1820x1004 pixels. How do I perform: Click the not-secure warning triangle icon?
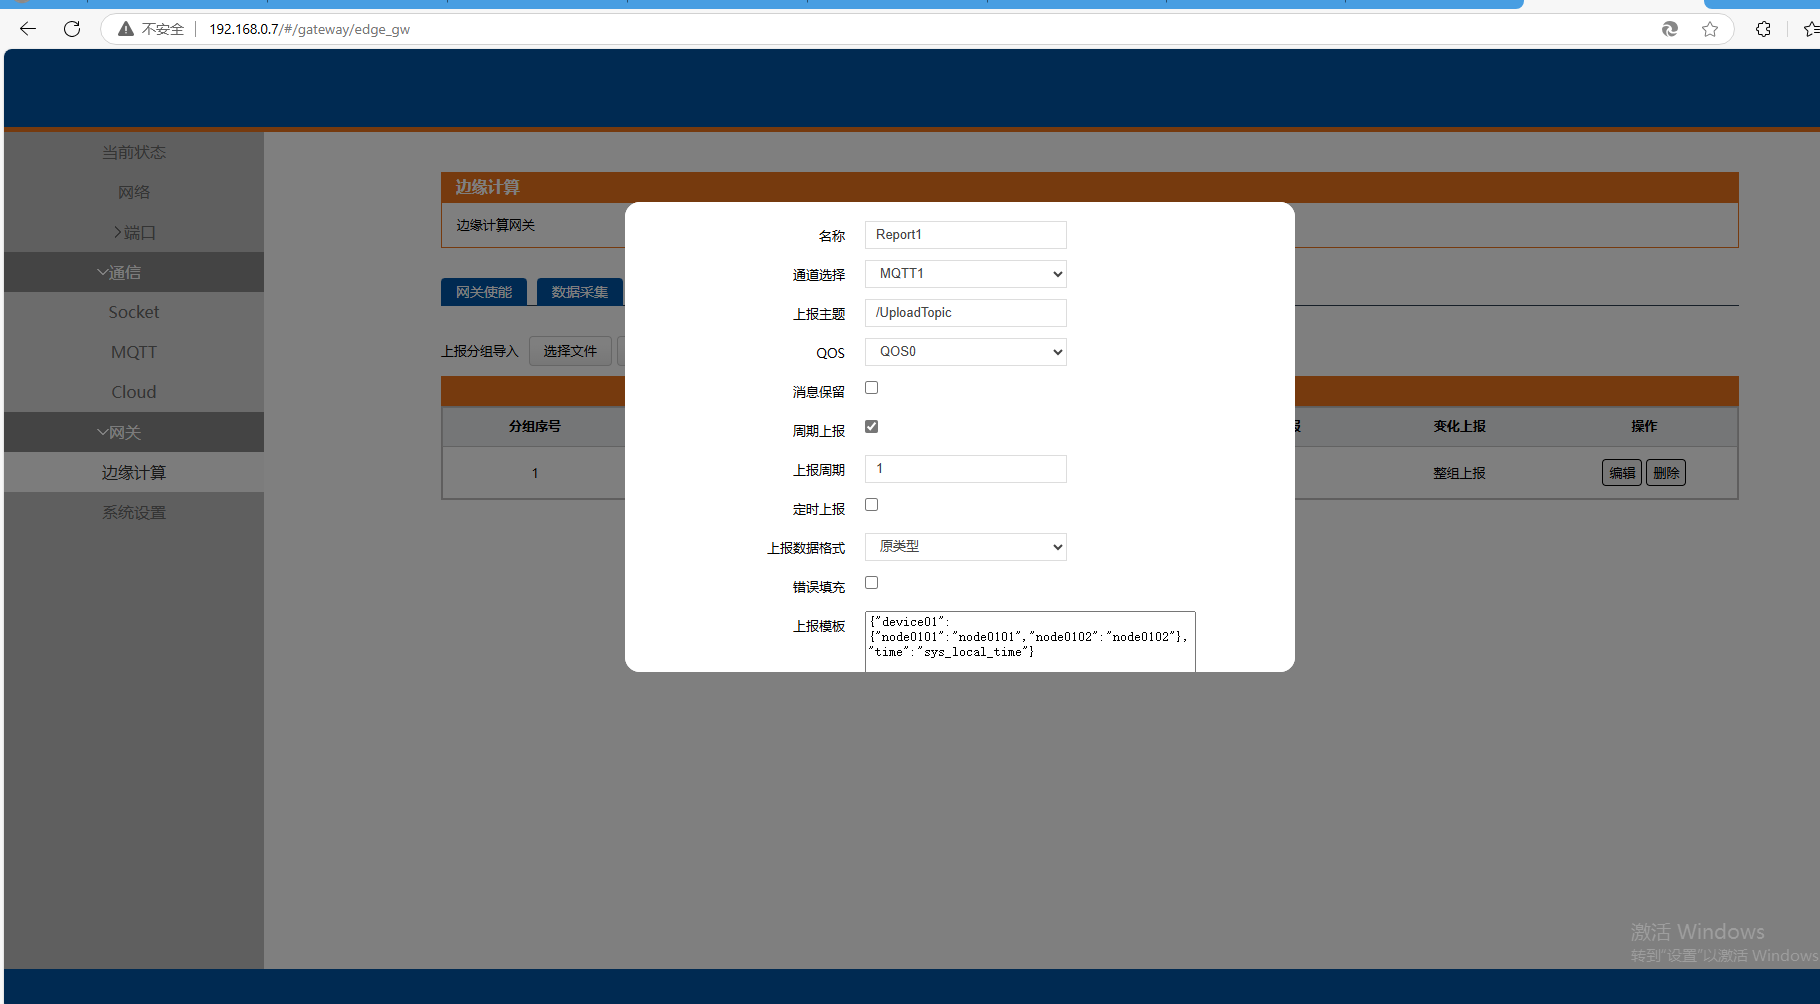coord(126,29)
